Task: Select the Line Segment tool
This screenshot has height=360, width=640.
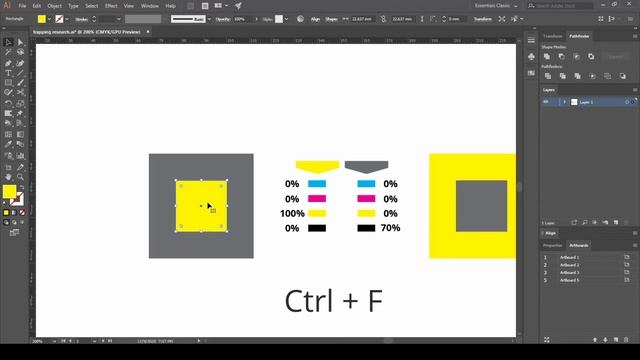Action: click(20, 73)
